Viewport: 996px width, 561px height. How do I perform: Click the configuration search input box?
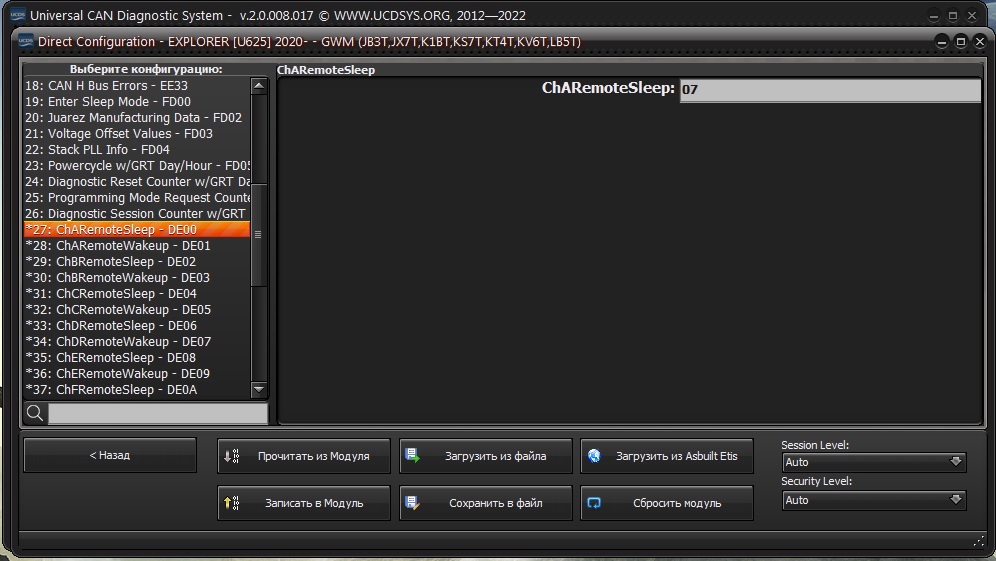pos(157,413)
